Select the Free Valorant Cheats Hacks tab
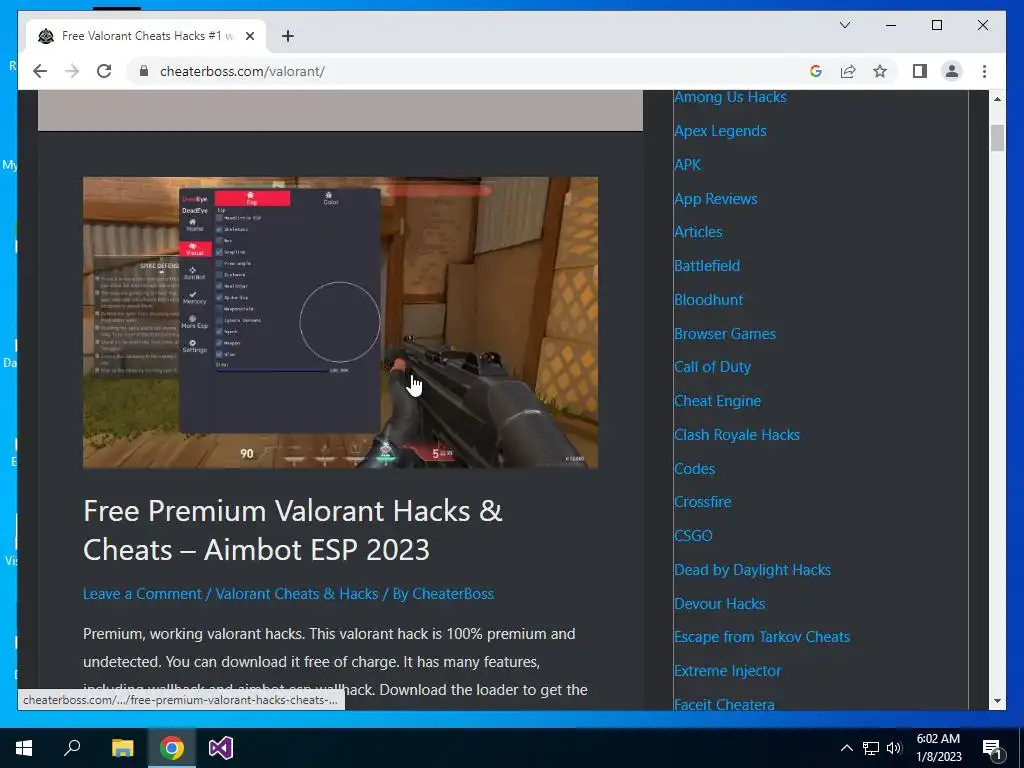 point(146,36)
